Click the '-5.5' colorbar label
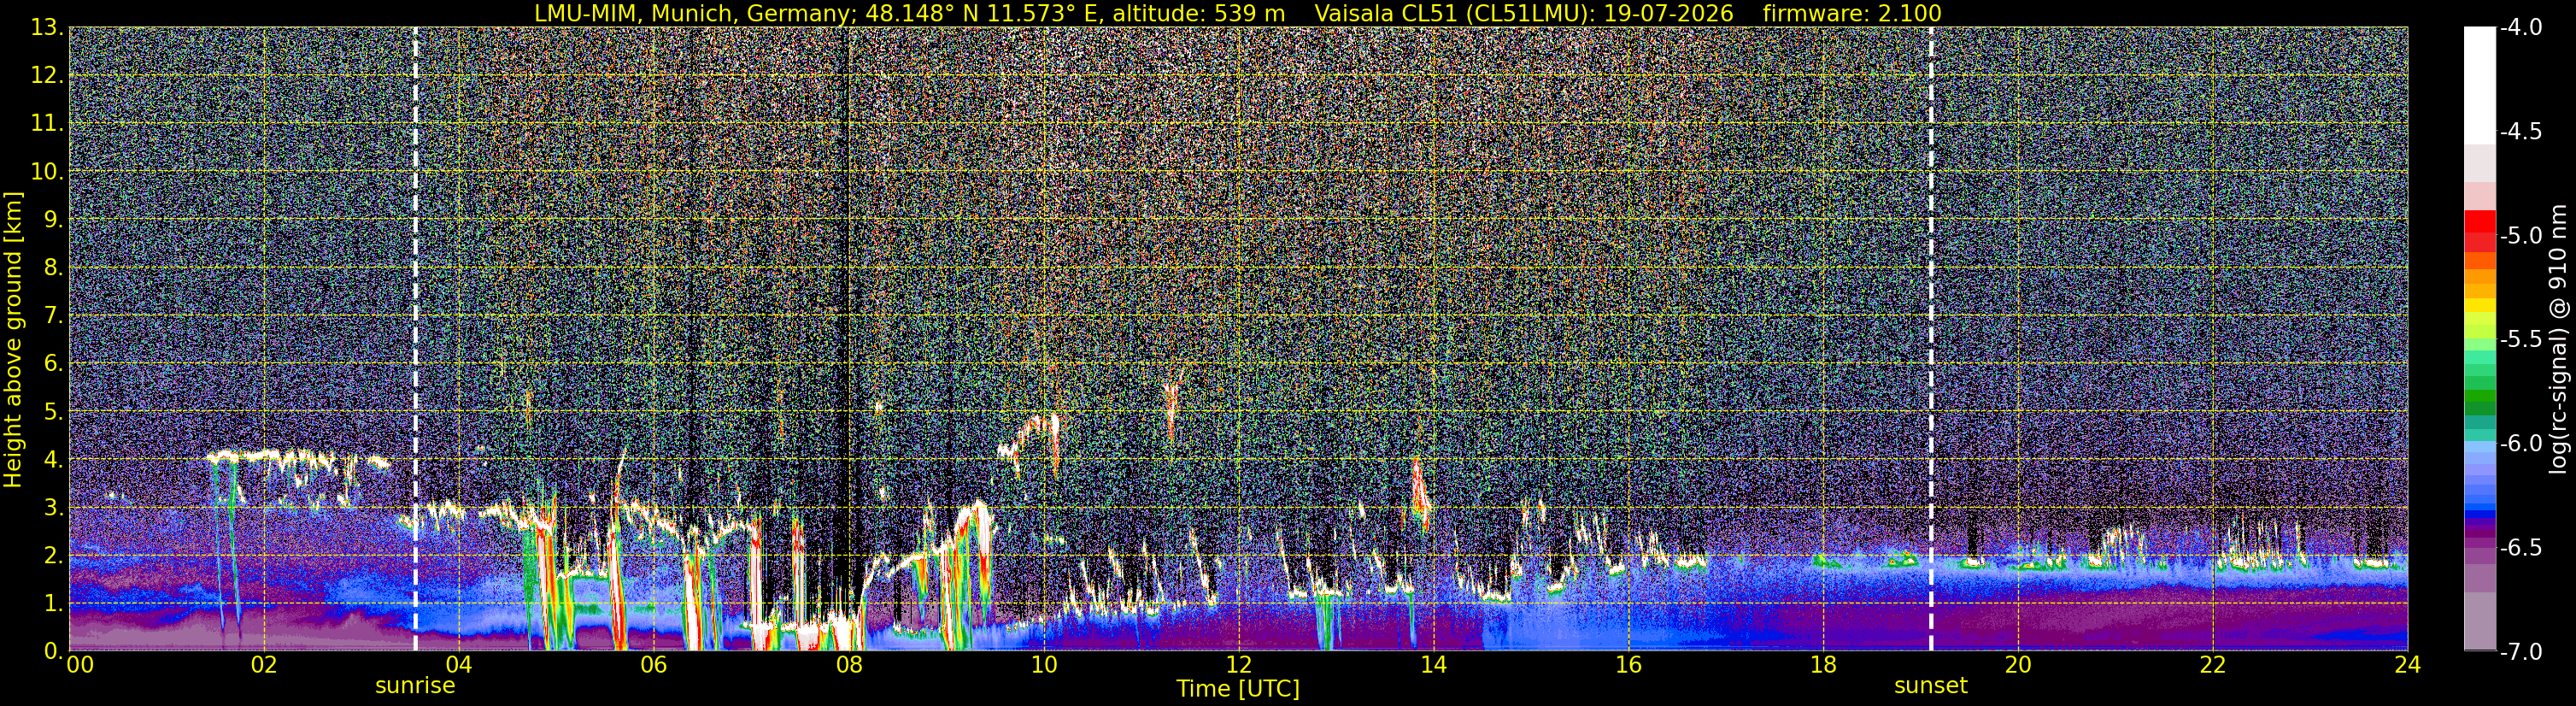2576x706 pixels. click(2520, 340)
